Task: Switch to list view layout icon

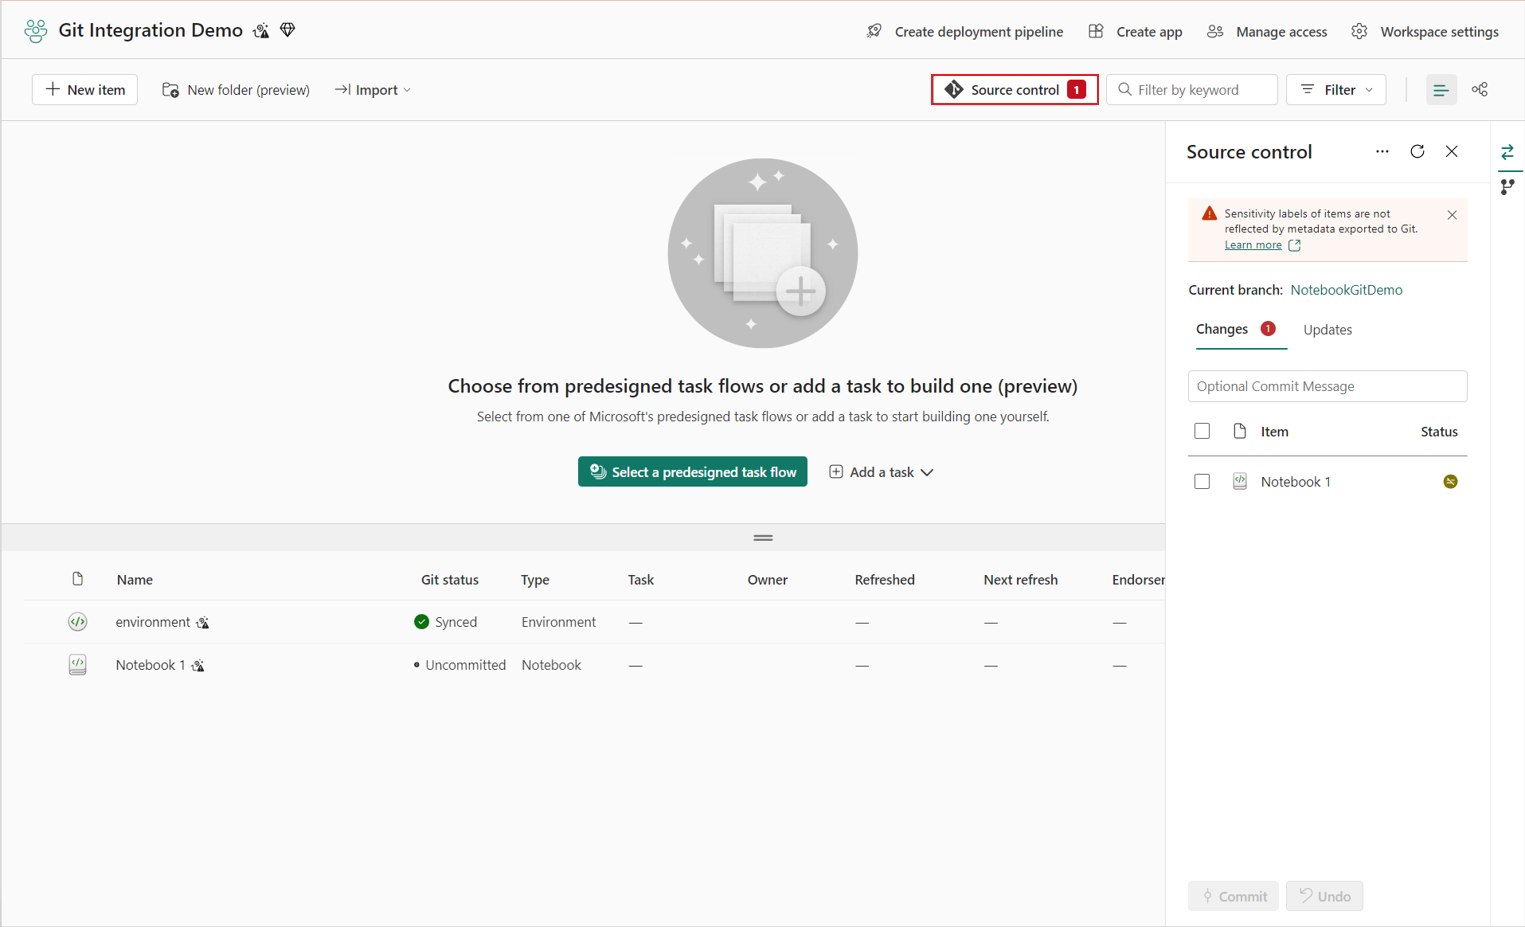Action: coord(1441,90)
